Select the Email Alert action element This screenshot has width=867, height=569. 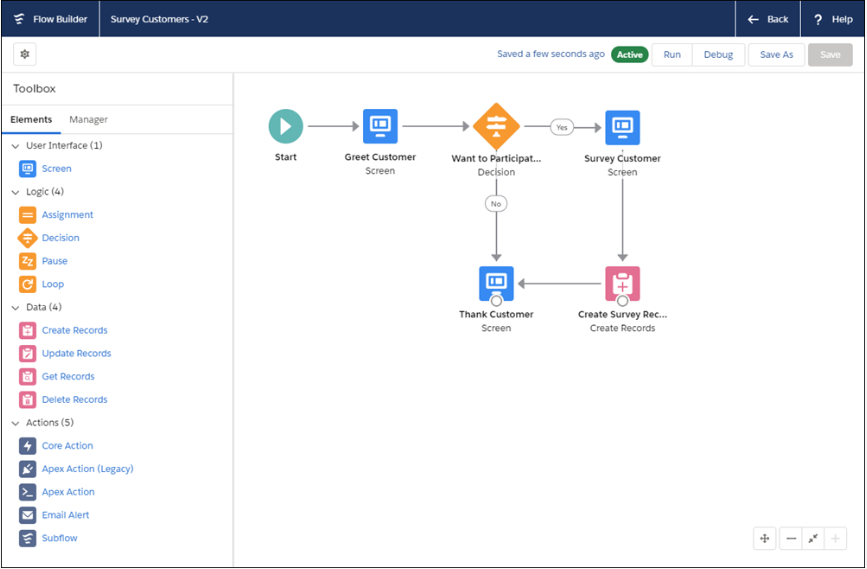coord(65,515)
